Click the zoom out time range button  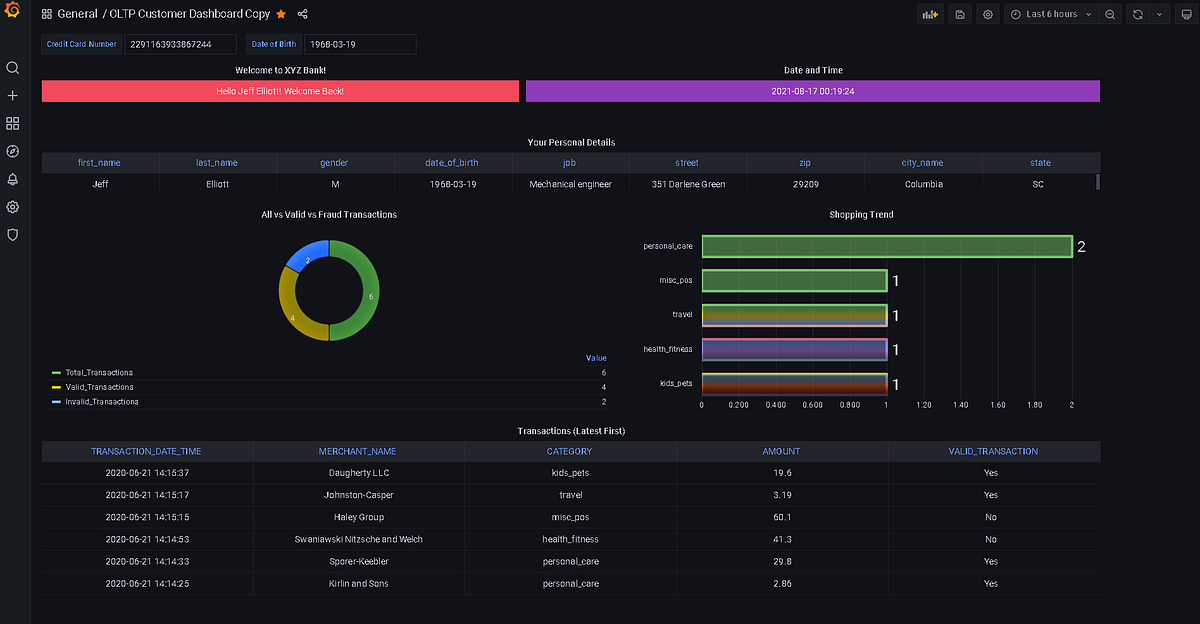coord(1110,14)
